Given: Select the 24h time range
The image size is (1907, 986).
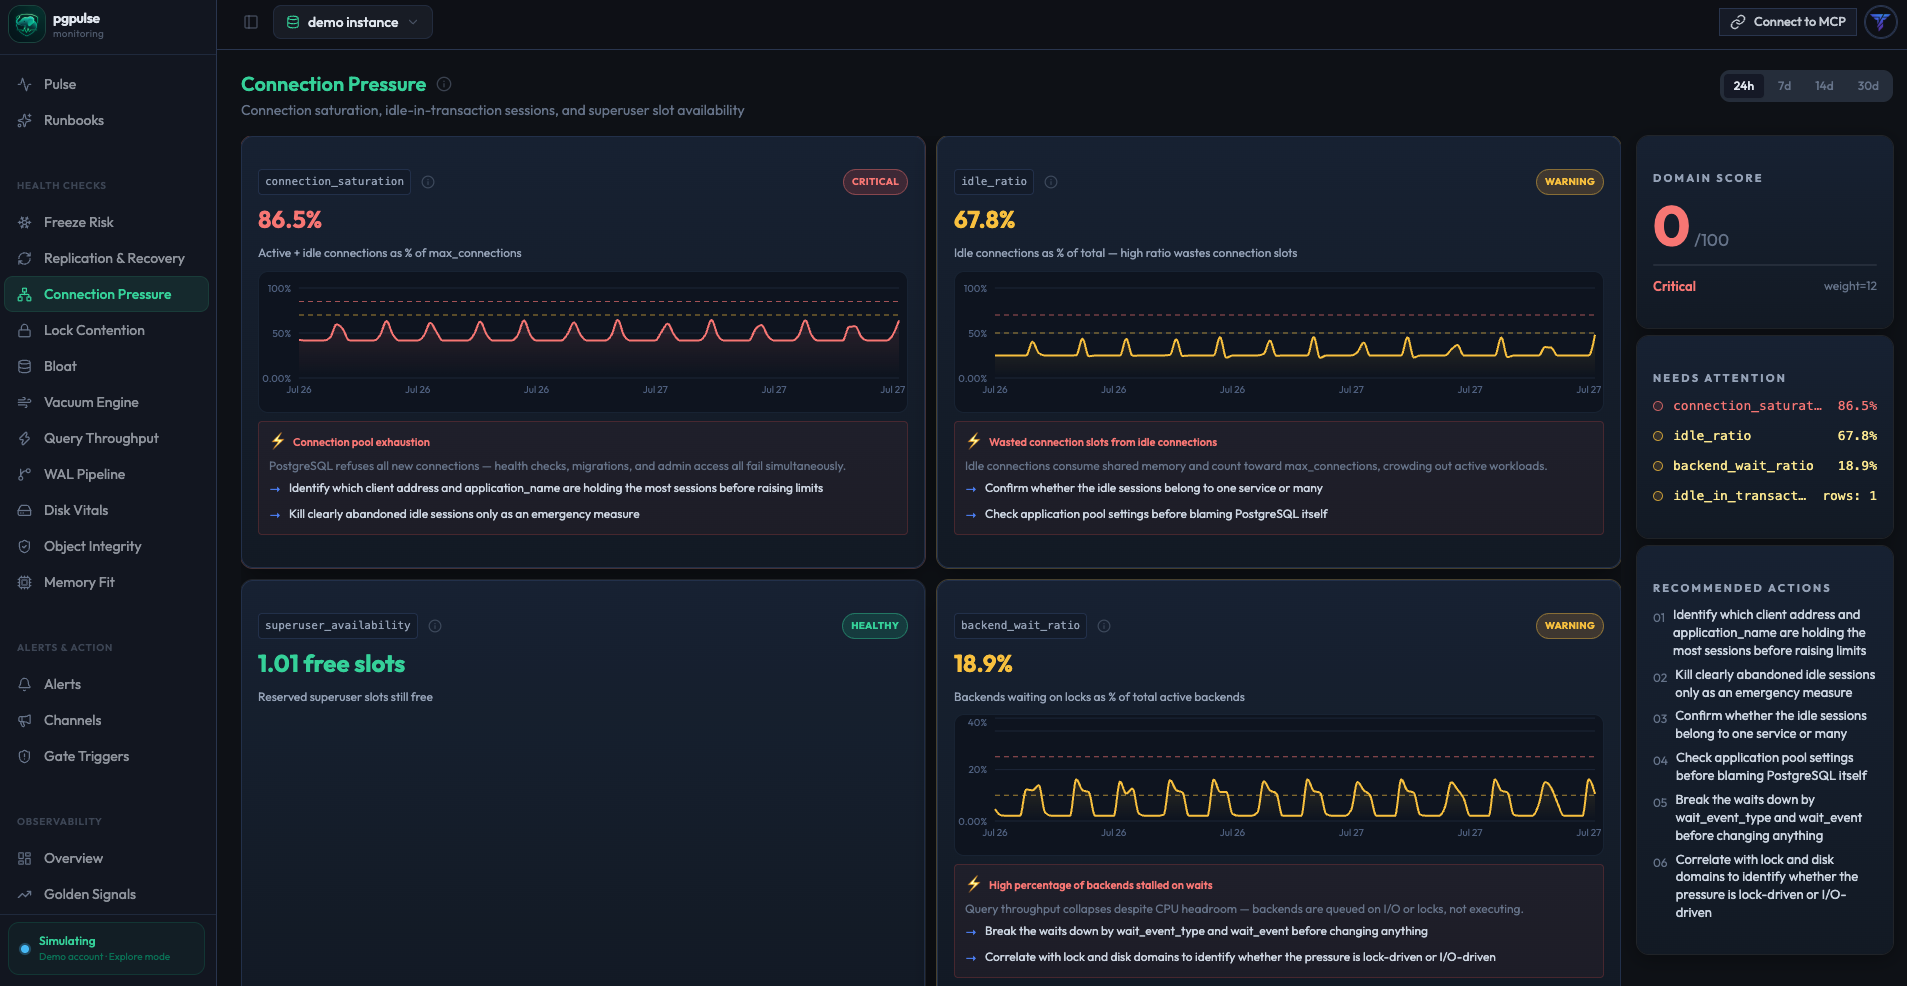Looking at the screenshot, I should (x=1743, y=86).
